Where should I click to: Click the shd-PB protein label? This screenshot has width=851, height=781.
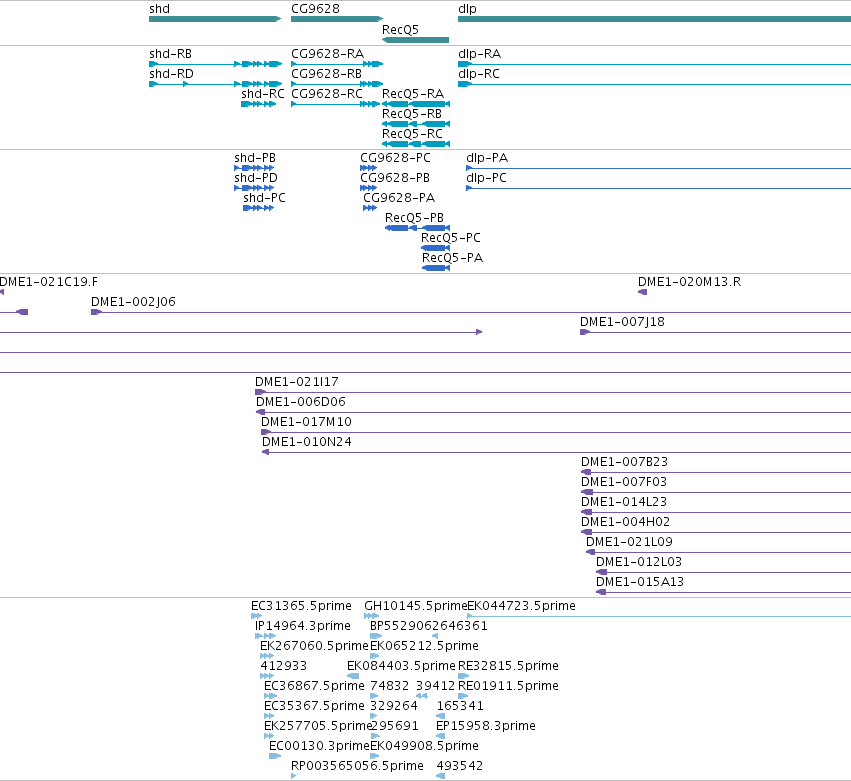255,158
